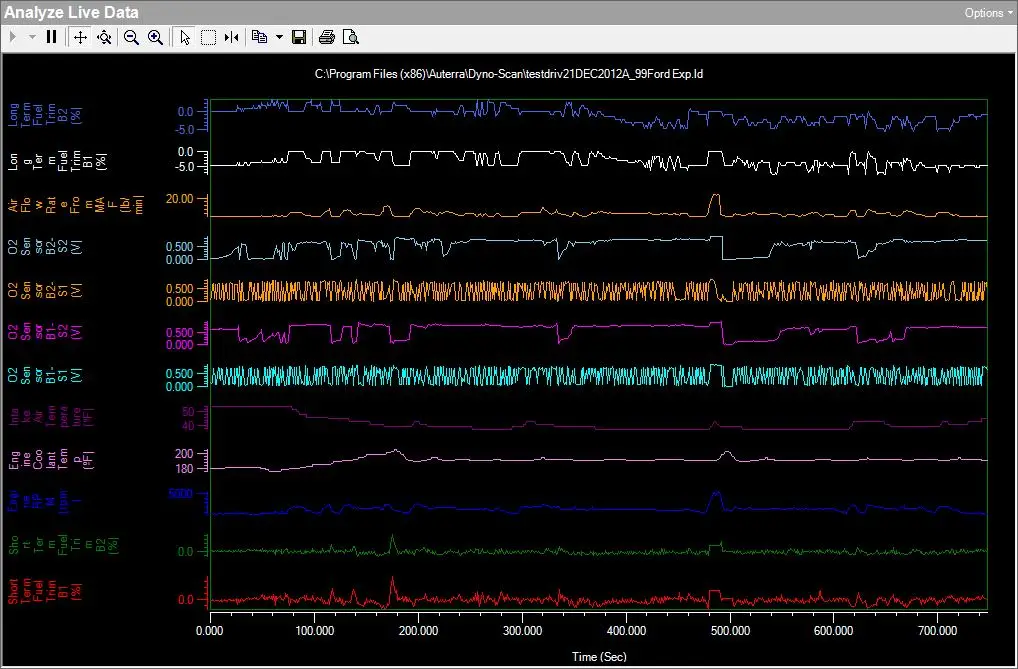Click the O2 Sensor B2-S1 label
1018x669 pixels.
click(45, 290)
